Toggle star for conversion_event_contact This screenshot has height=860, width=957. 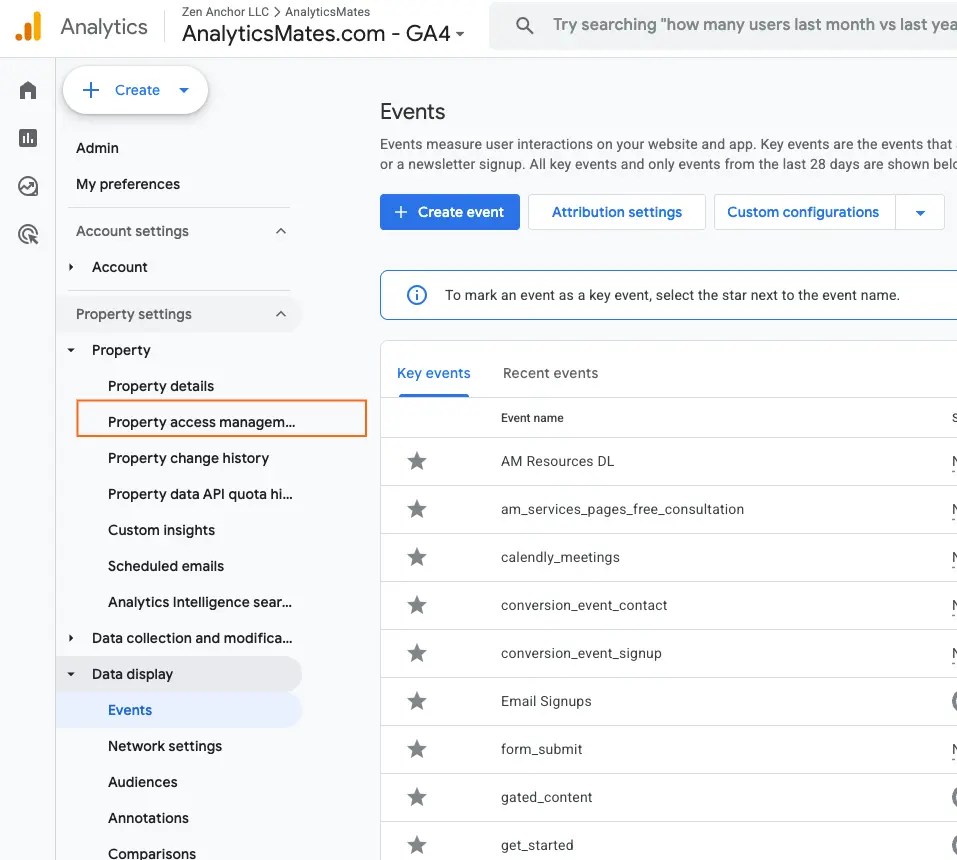[417, 605]
